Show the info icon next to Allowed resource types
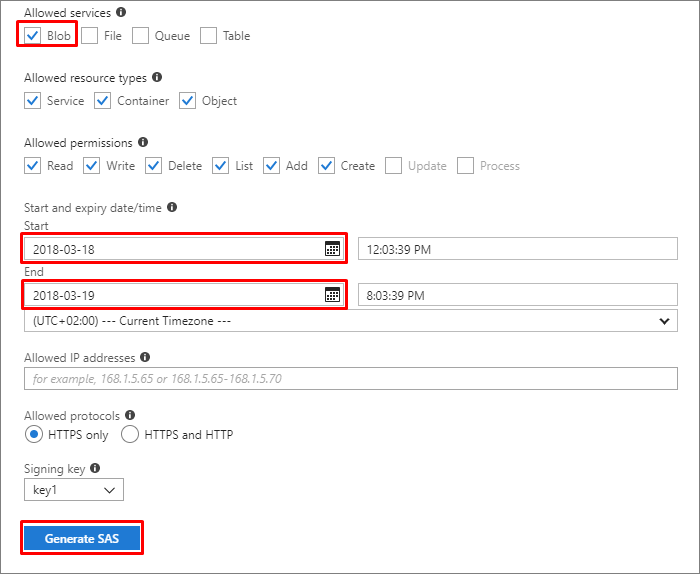 pyautogui.click(x=157, y=77)
